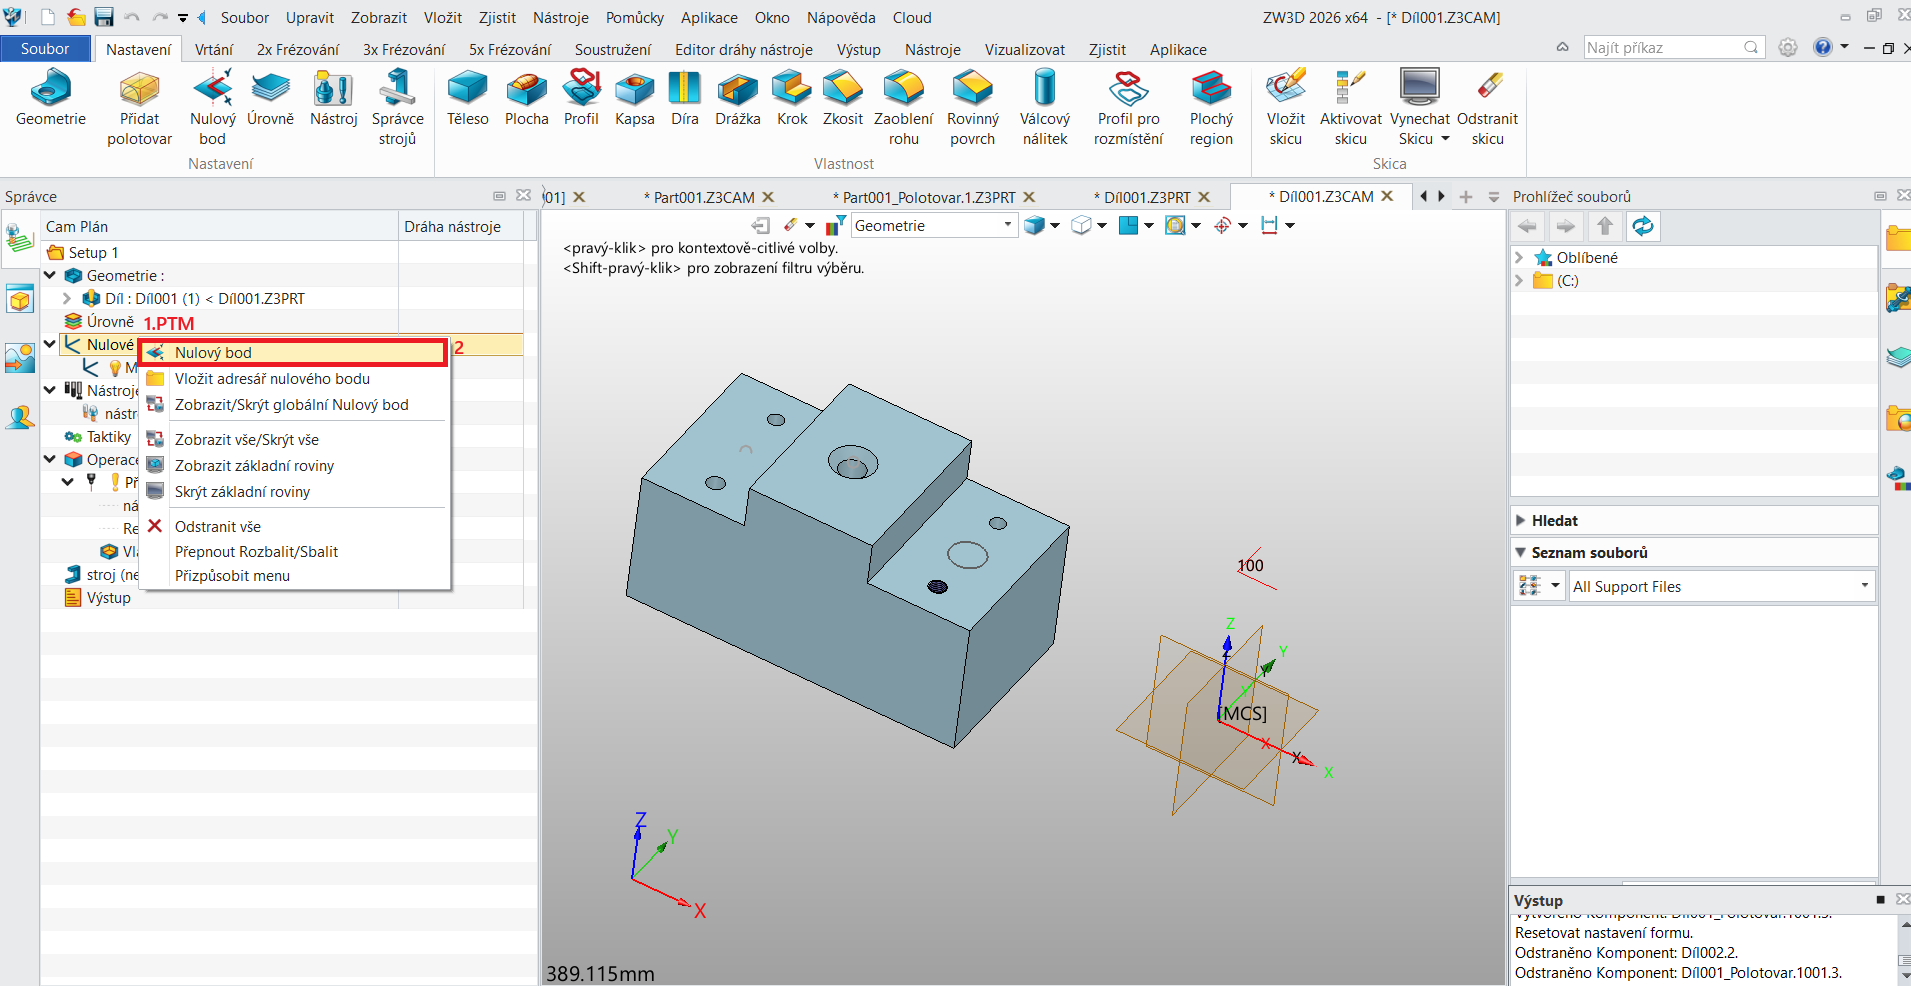Viewport: 1911px width, 986px height.
Task: Open Vynechat Skicu dropdown arrow
Action: coord(1445,139)
